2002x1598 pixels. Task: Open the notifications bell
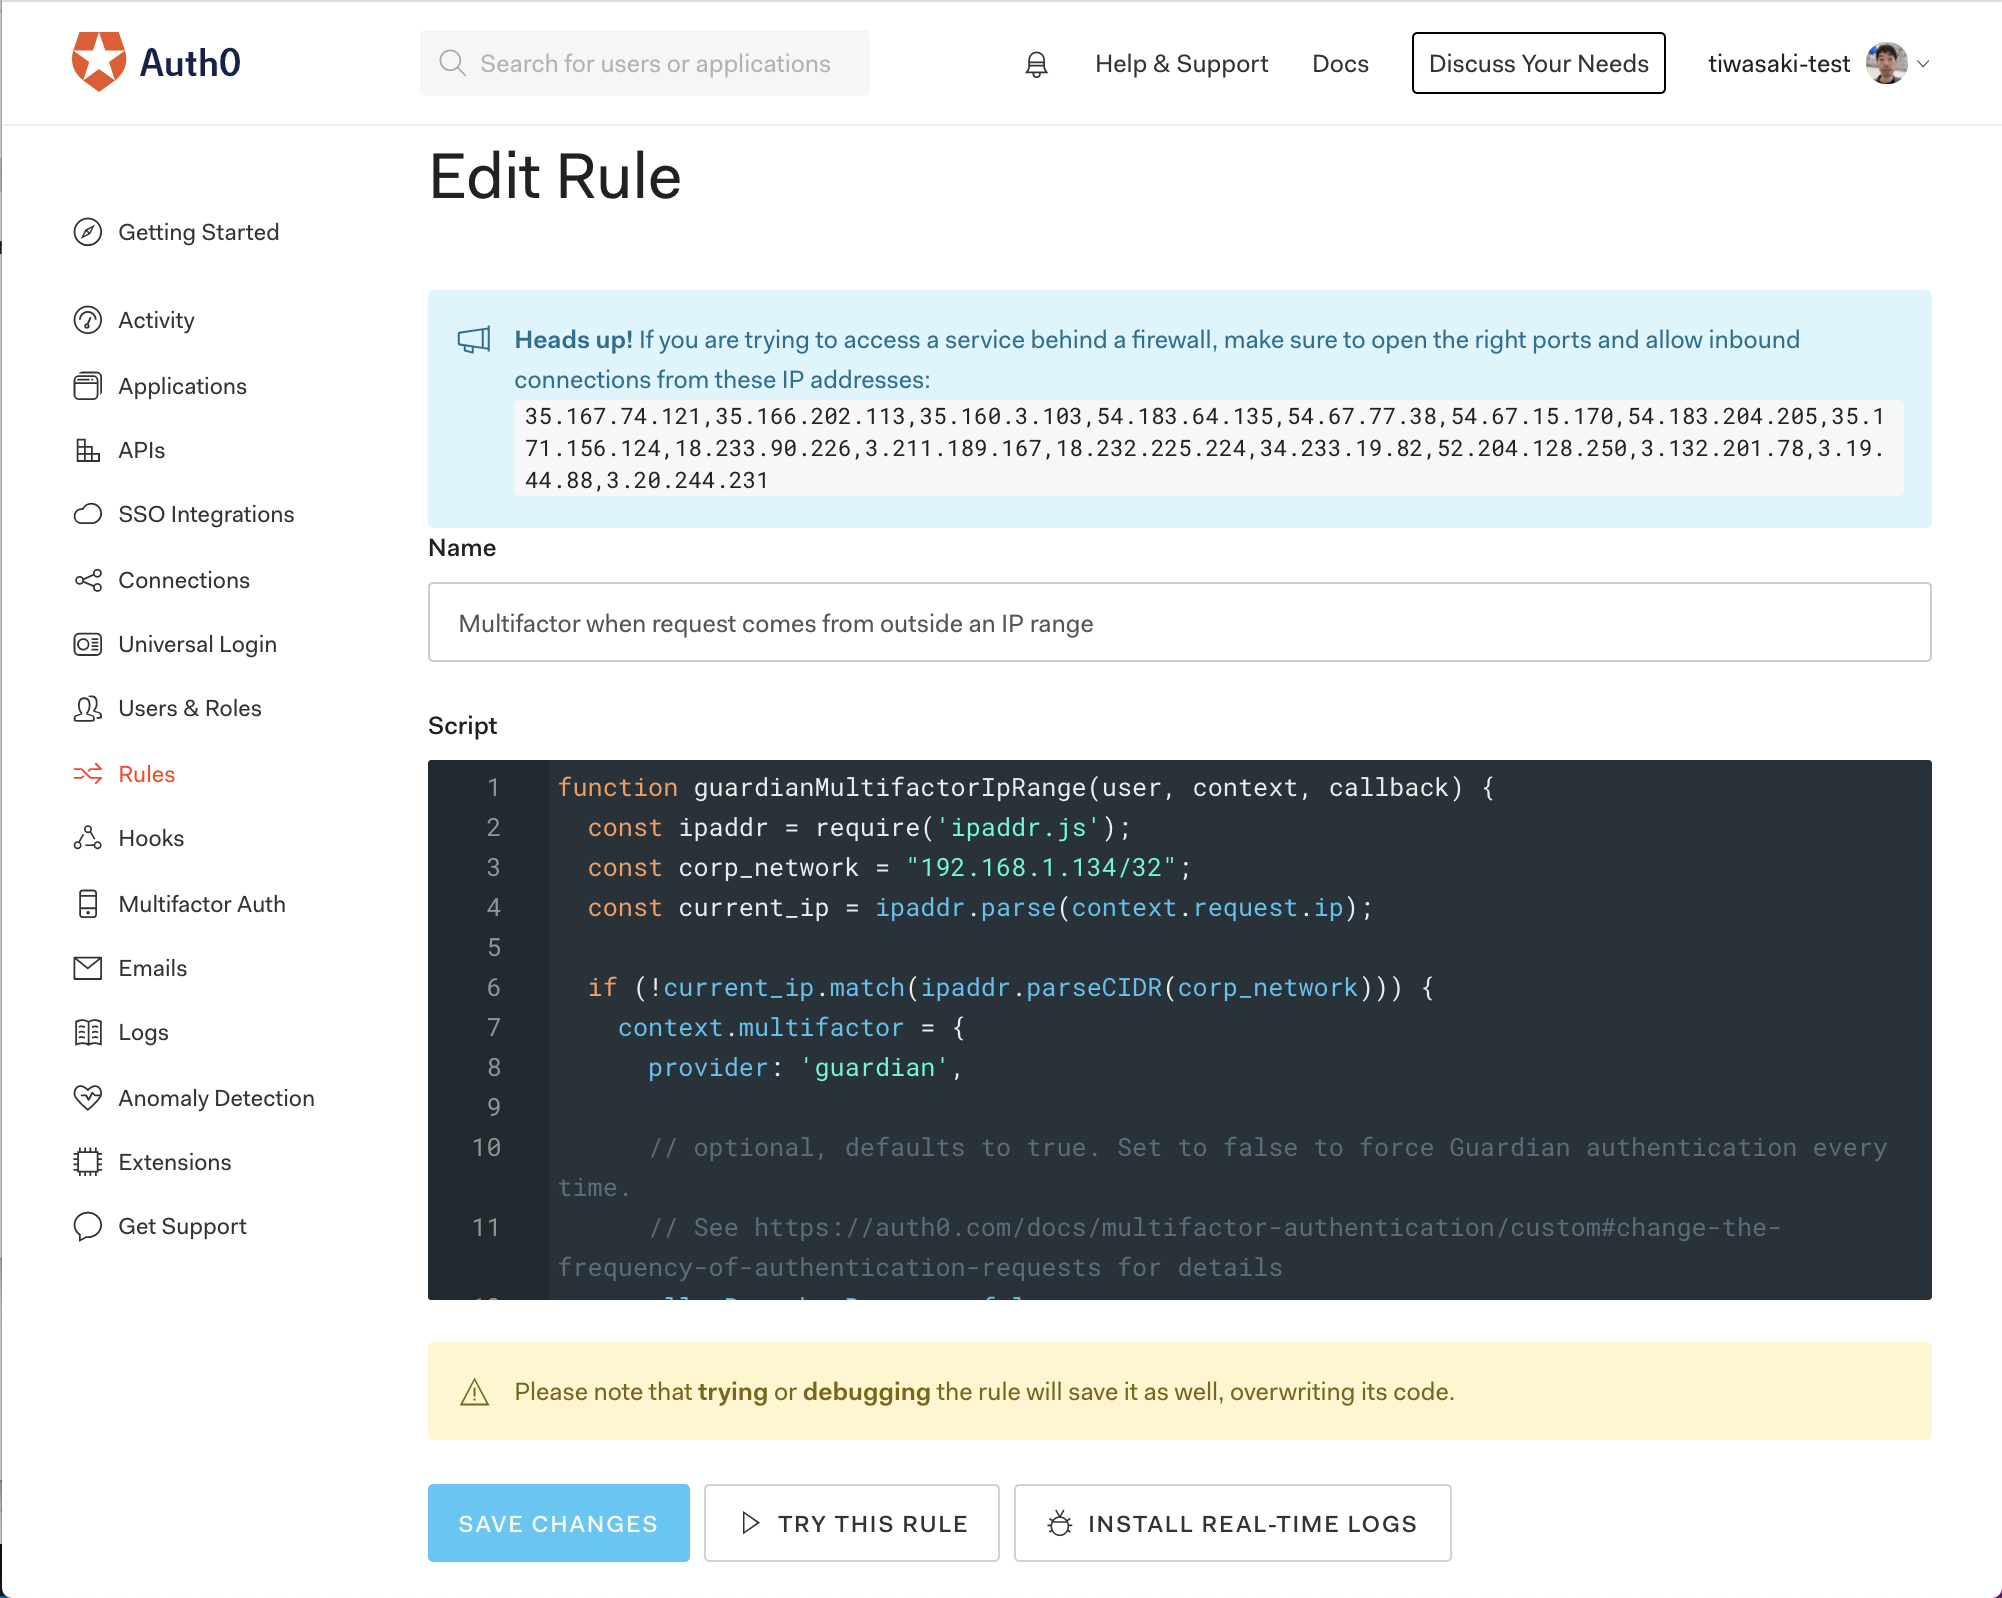[x=1037, y=64]
